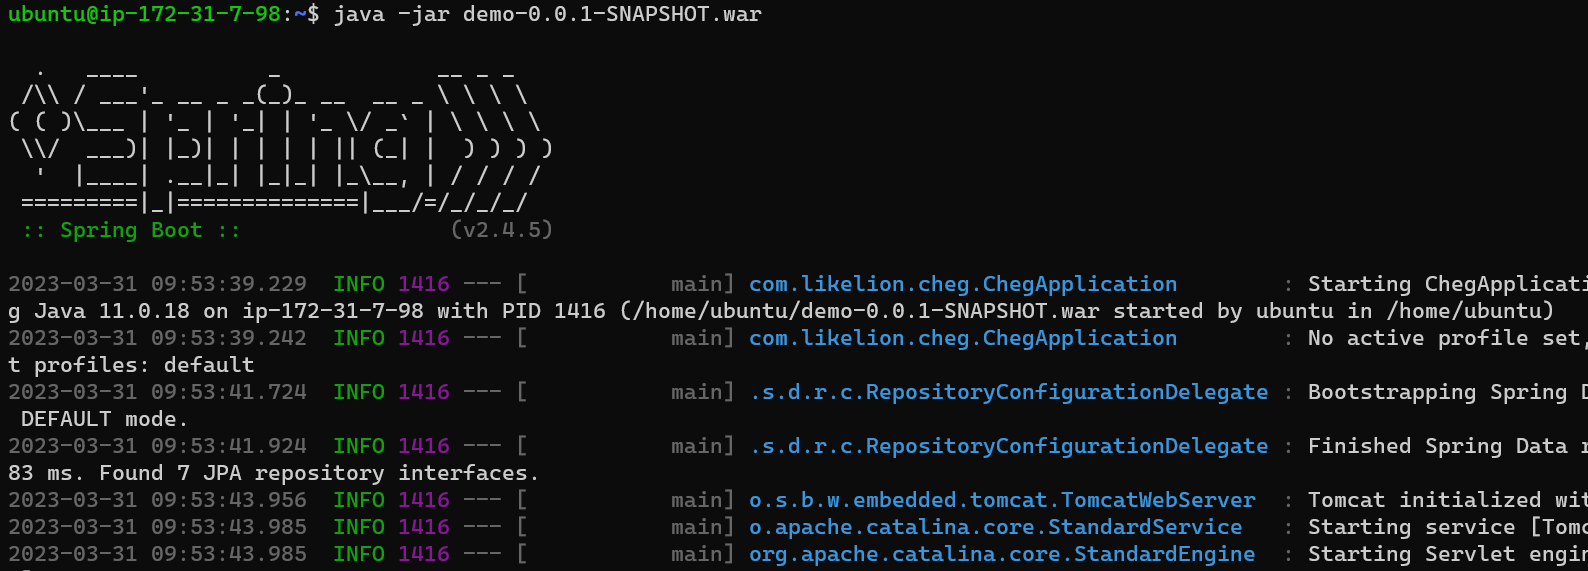Click INFO on the 09:53:41.724 row
The image size is (1588, 571).
(359, 392)
